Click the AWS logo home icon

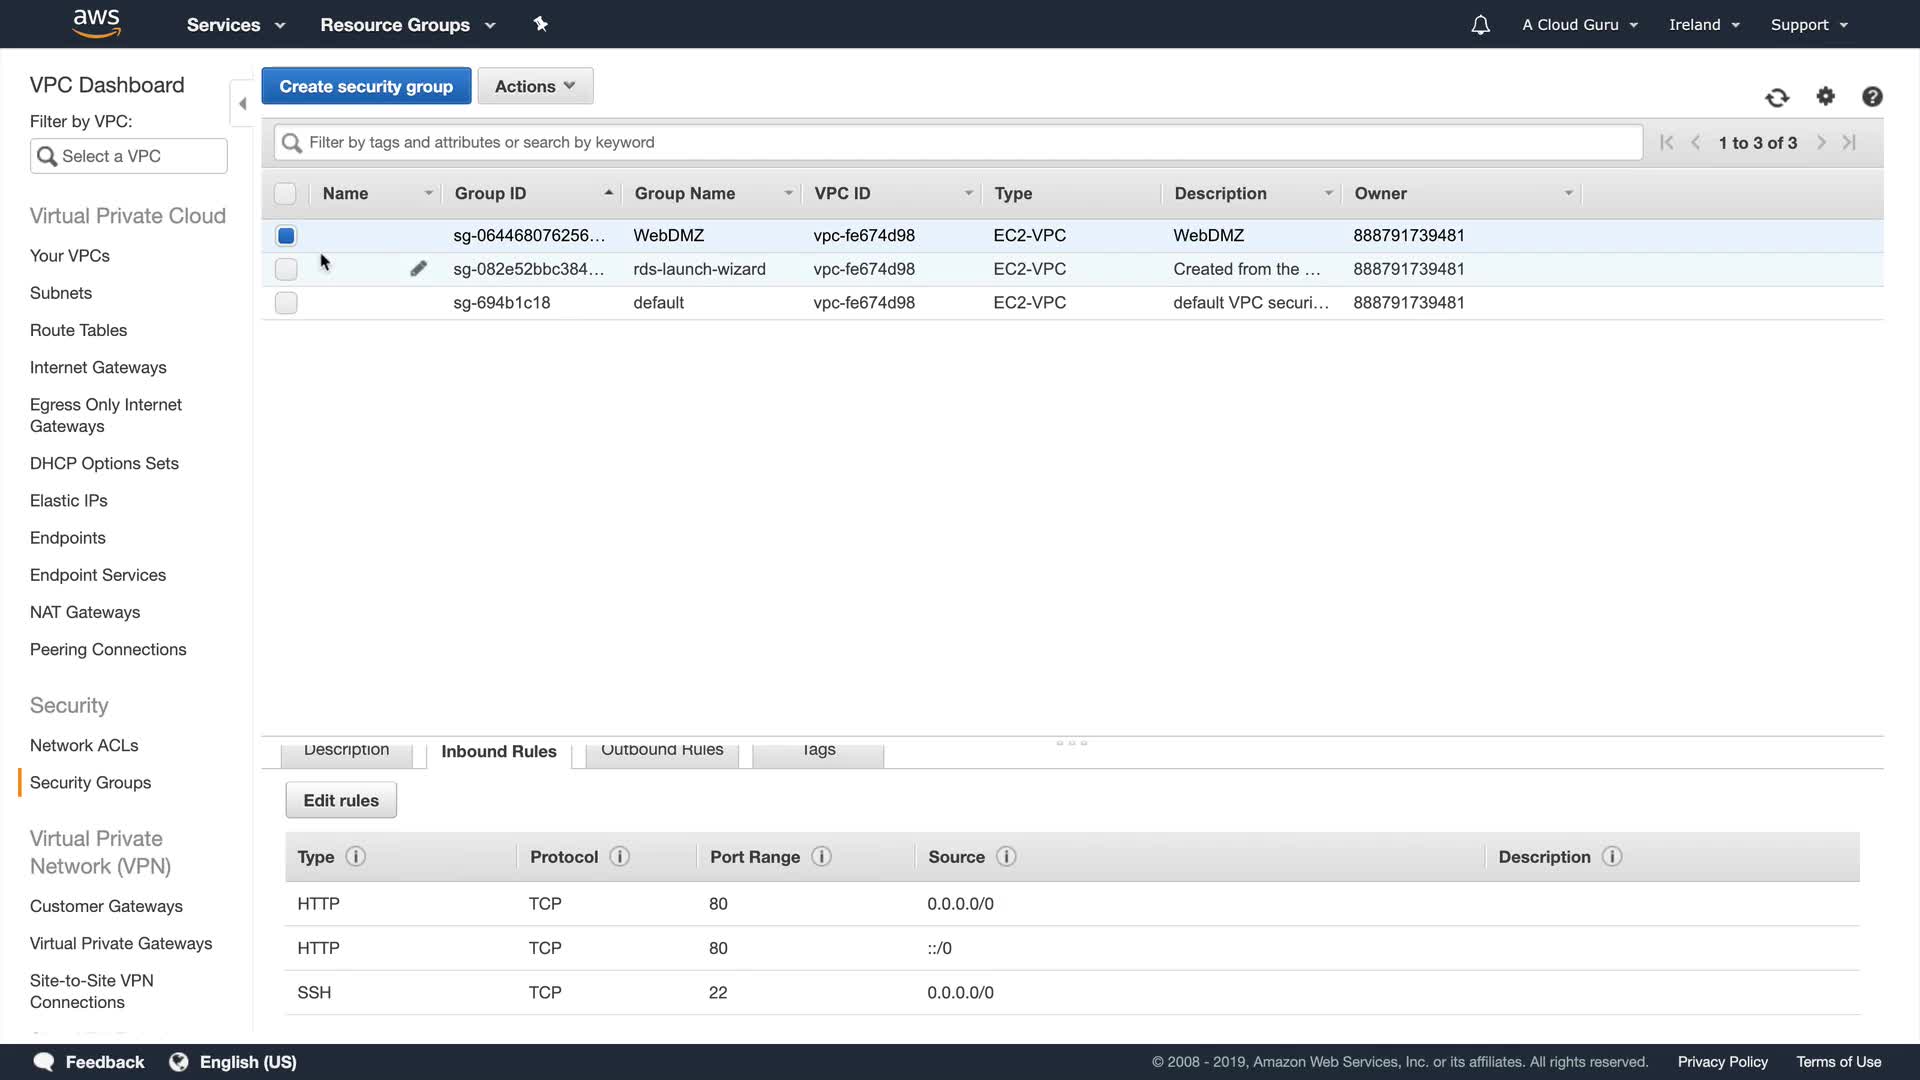pyautogui.click(x=97, y=23)
